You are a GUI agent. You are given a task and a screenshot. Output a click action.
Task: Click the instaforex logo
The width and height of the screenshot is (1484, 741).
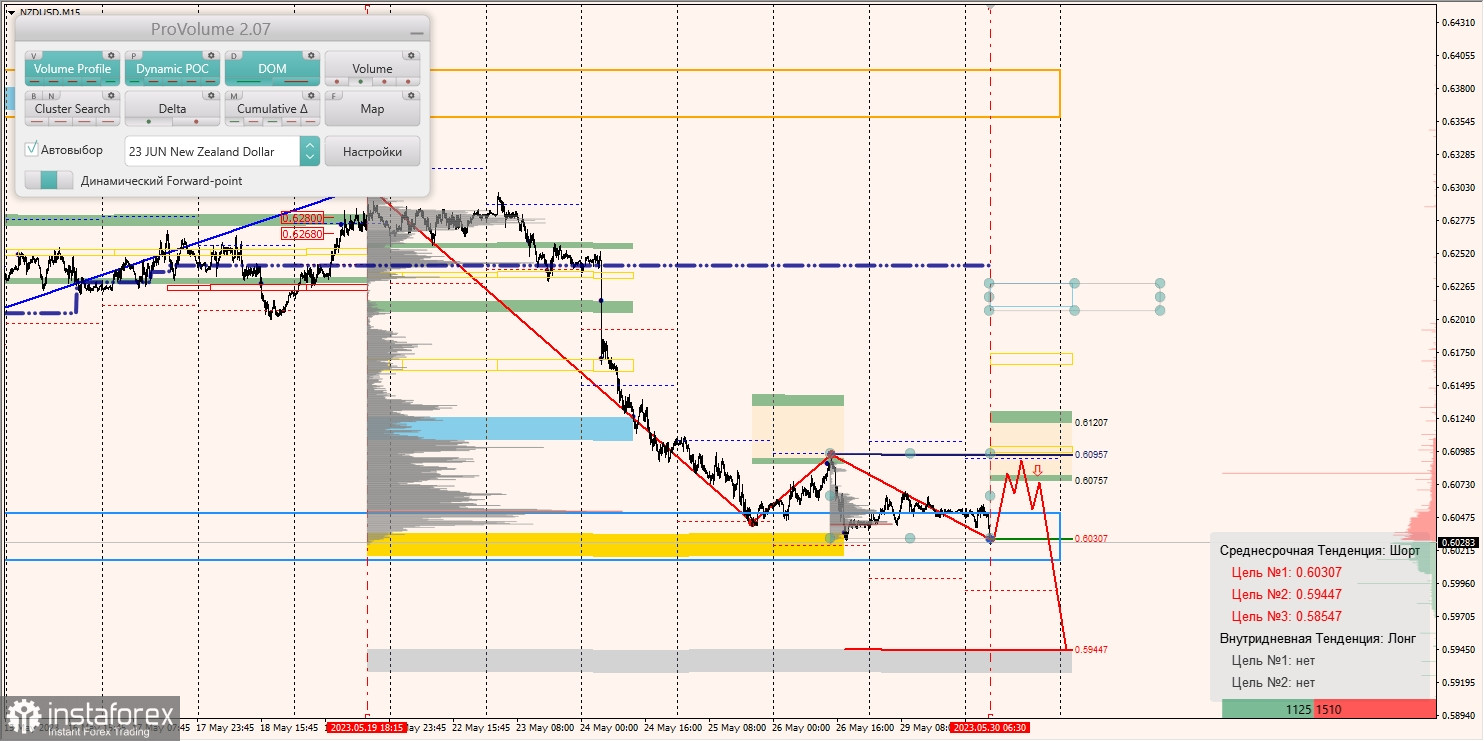click(x=91, y=717)
